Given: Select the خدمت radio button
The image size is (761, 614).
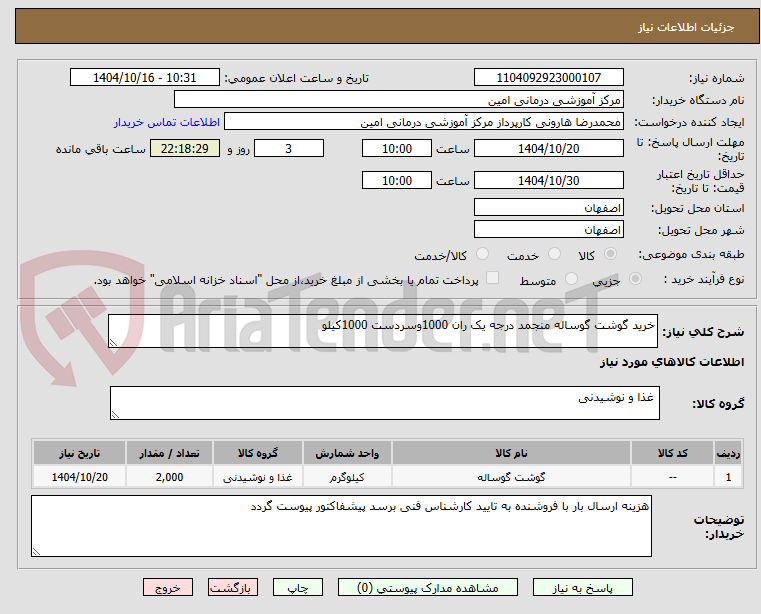Looking at the screenshot, I should (x=554, y=253).
